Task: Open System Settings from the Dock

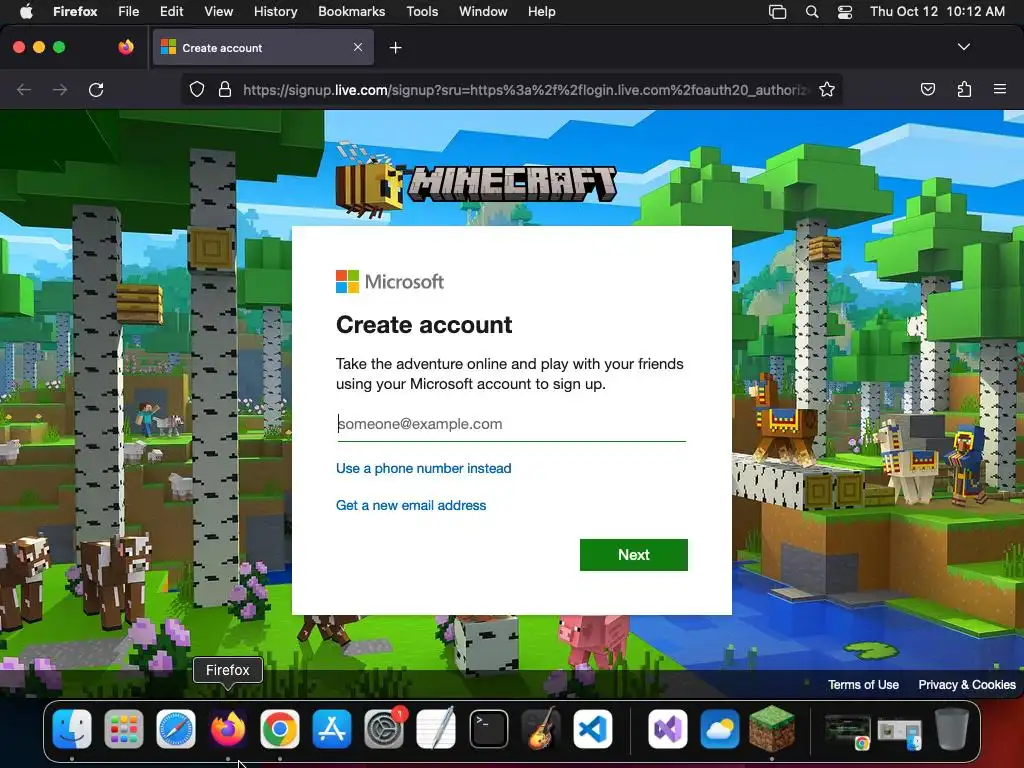Action: tap(384, 729)
